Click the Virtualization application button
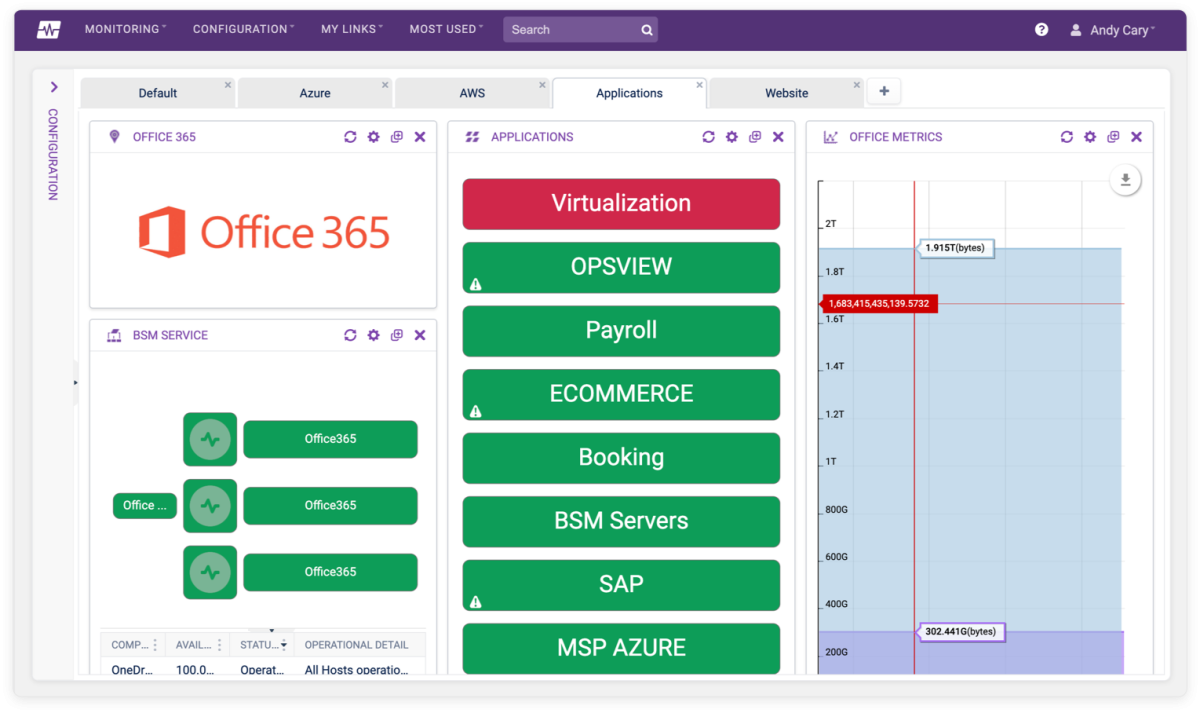The image size is (1200, 713). point(621,203)
